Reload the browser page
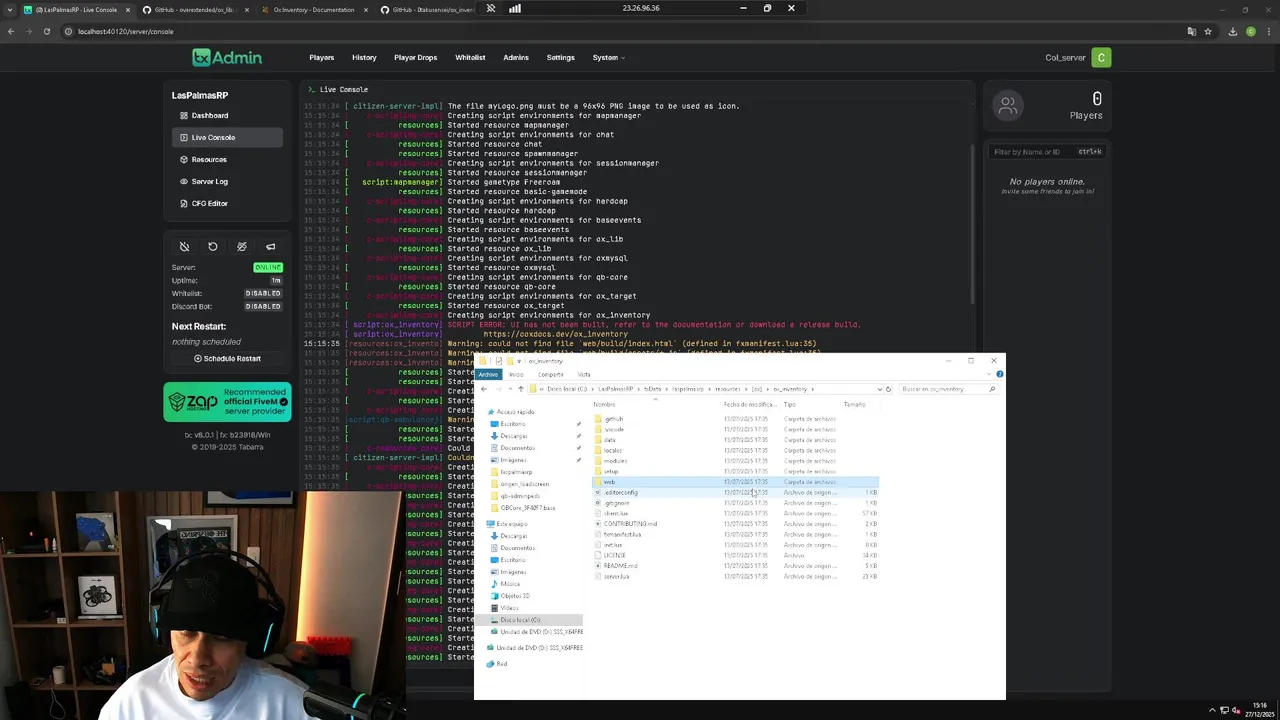This screenshot has height=720, width=1280. tap(46, 31)
